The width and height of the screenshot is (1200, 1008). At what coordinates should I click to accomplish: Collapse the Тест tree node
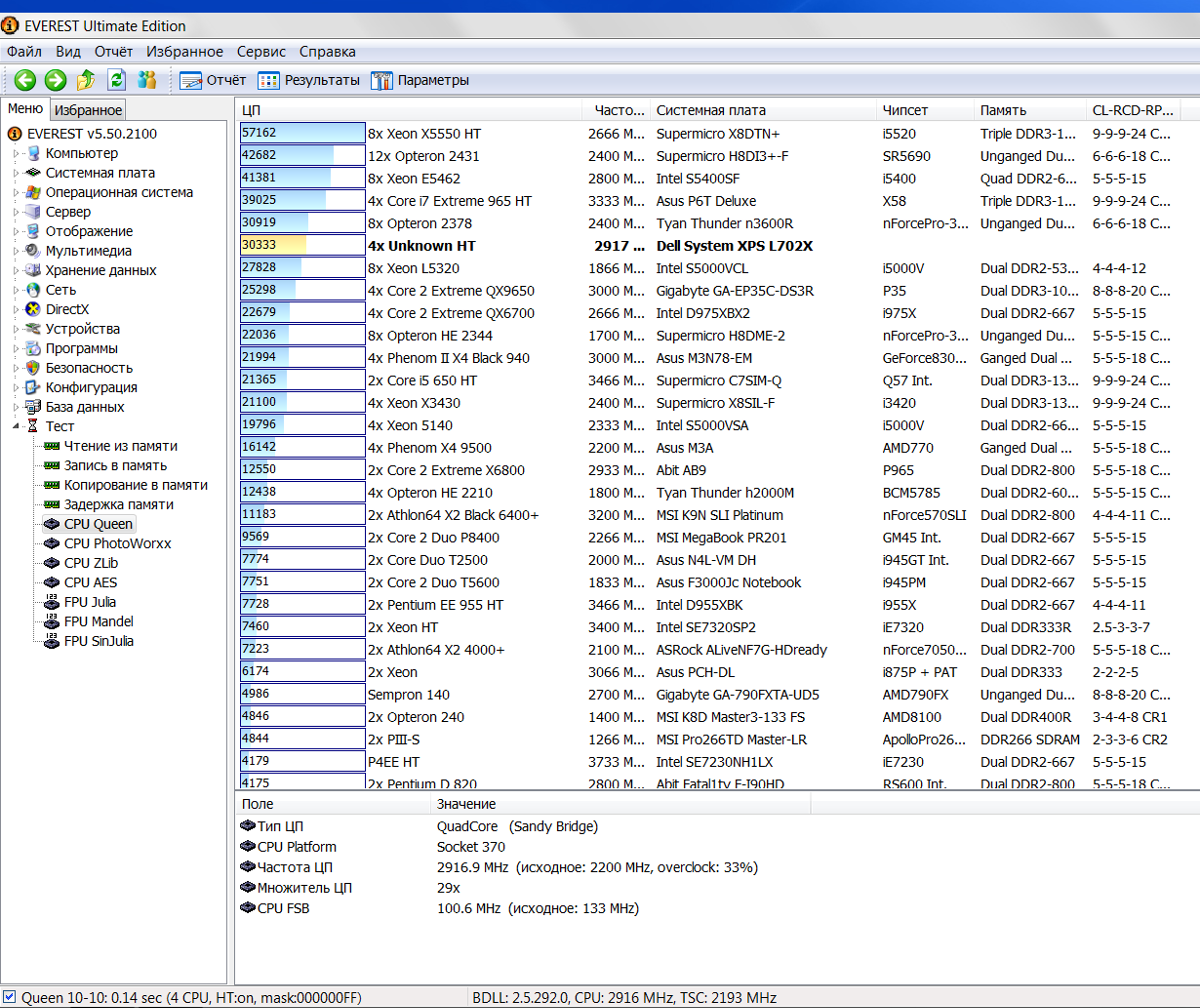point(16,426)
